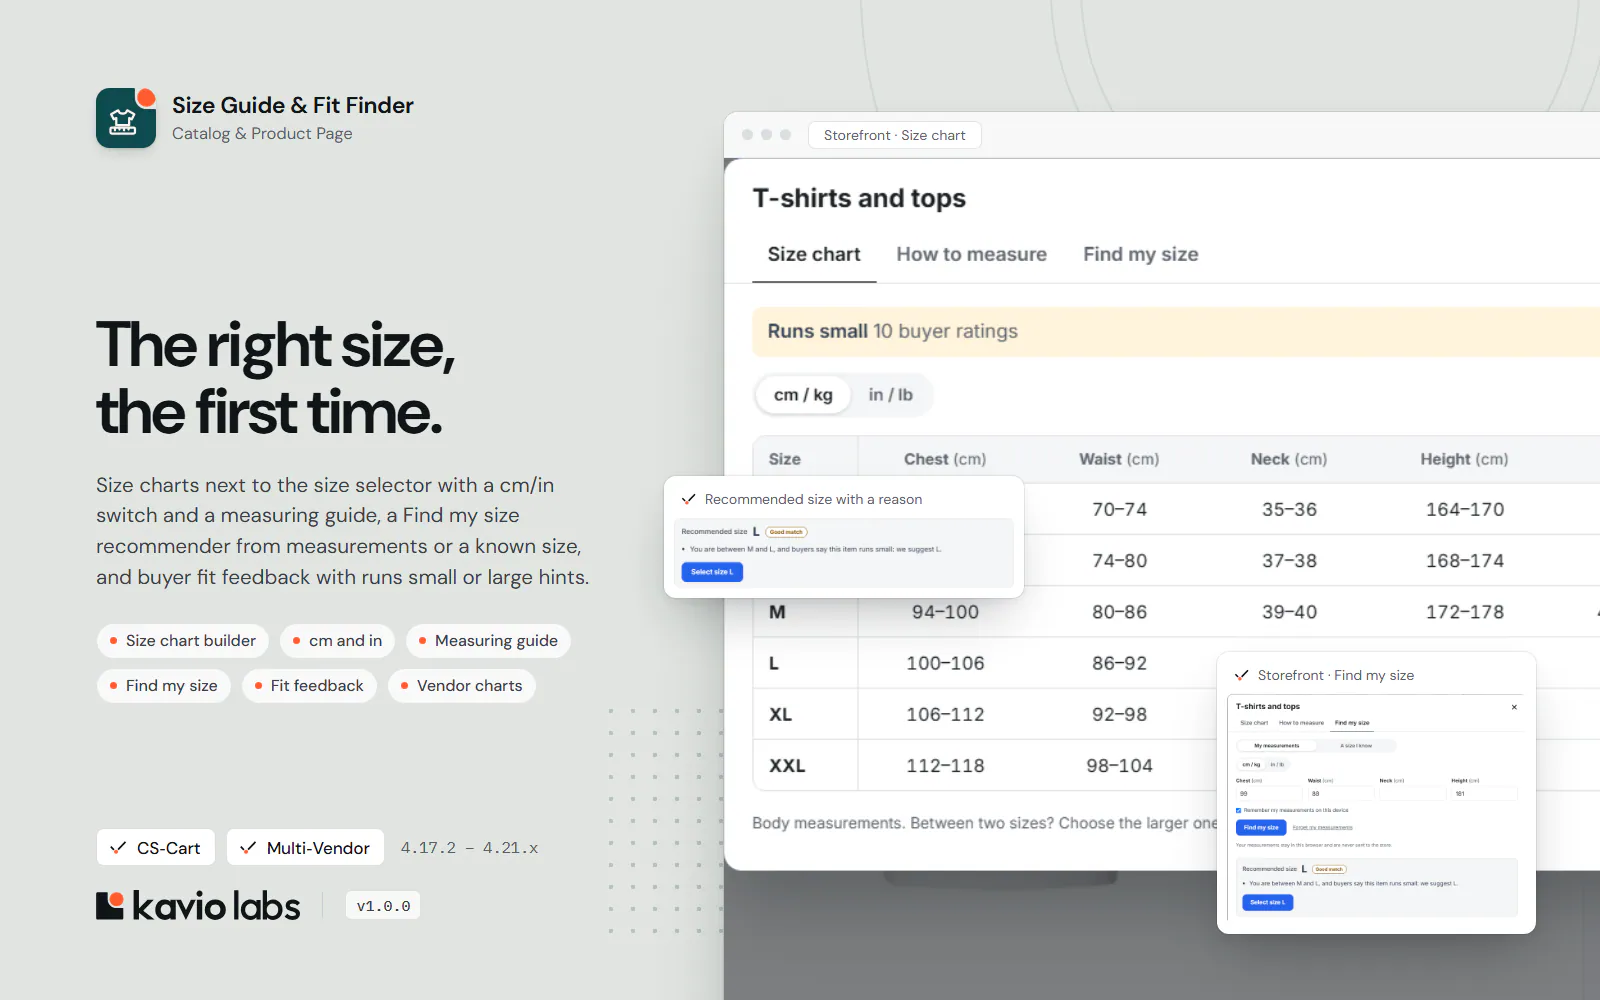
Task: Click the 'Good match' badge in small popup
Action: click(x=1329, y=869)
